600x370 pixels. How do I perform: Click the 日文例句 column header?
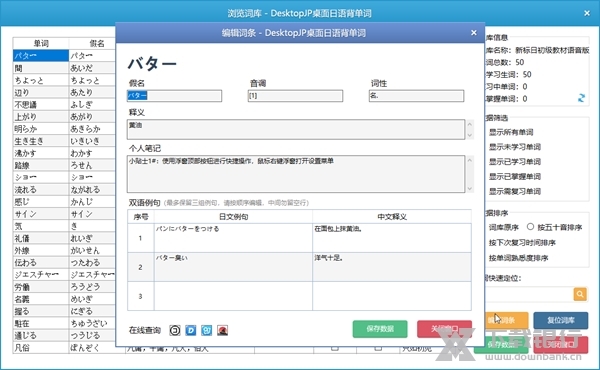click(x=233, y=217)
